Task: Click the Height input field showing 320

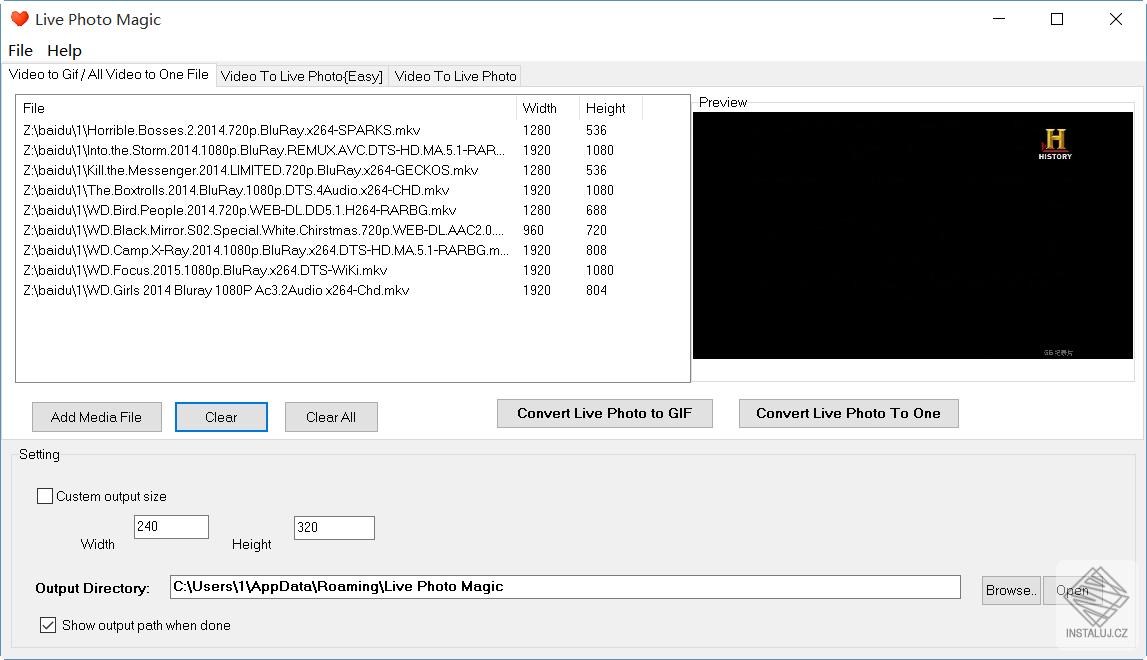Action: click(334, 528)
